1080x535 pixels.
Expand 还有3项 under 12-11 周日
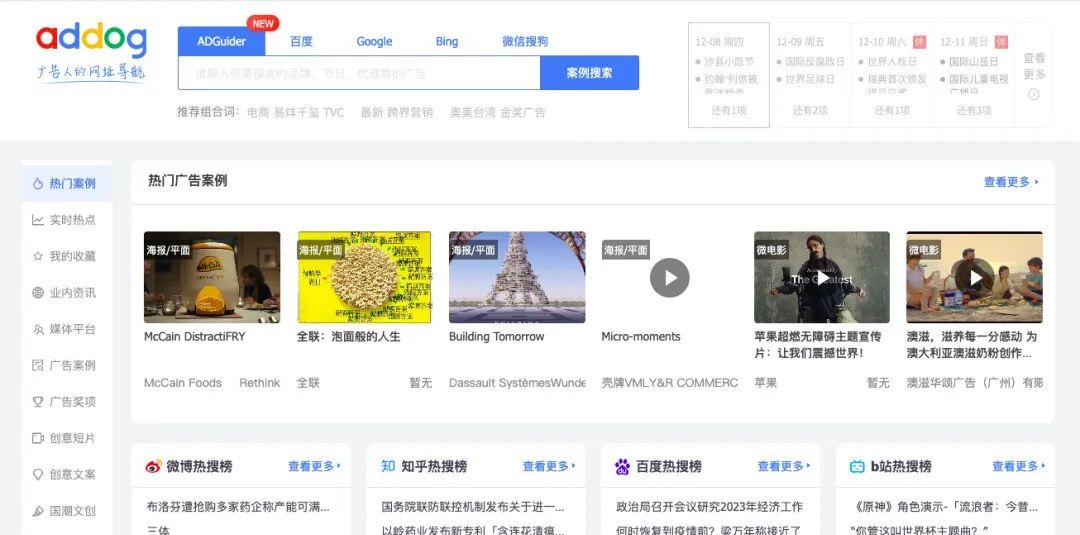click(974, 110)
